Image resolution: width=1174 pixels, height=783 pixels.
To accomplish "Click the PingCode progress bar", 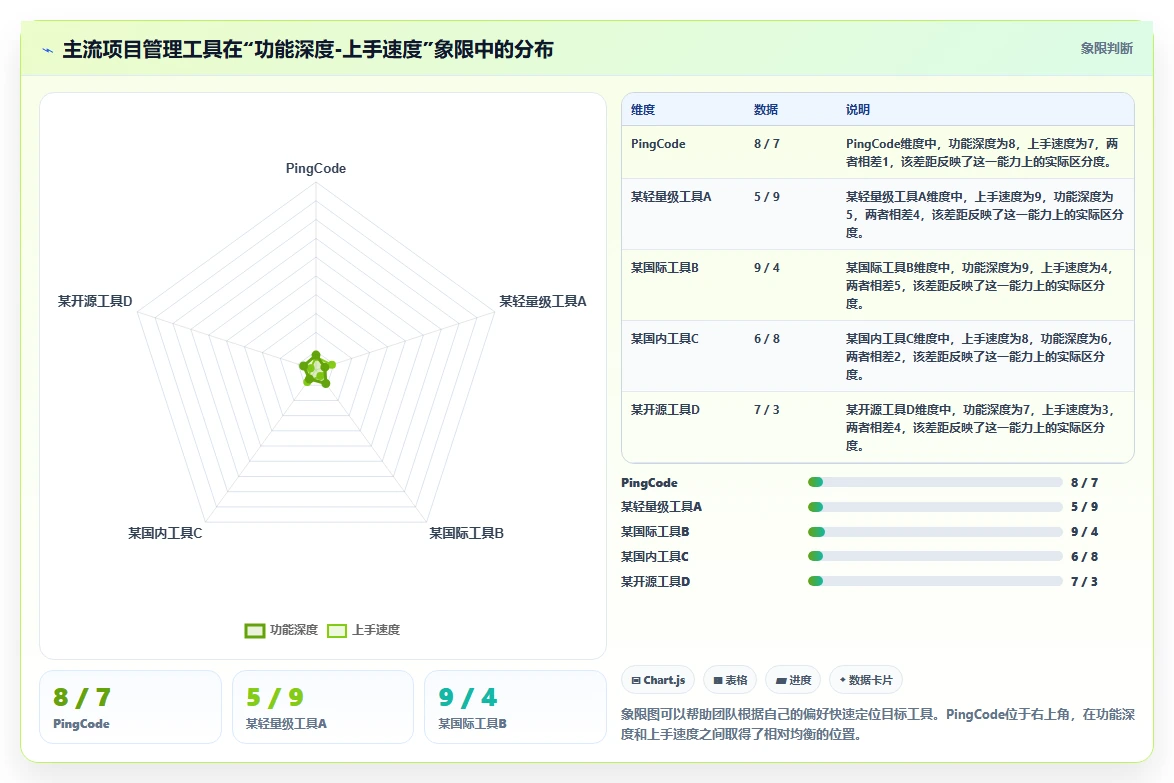I will (x=935, y=483).
